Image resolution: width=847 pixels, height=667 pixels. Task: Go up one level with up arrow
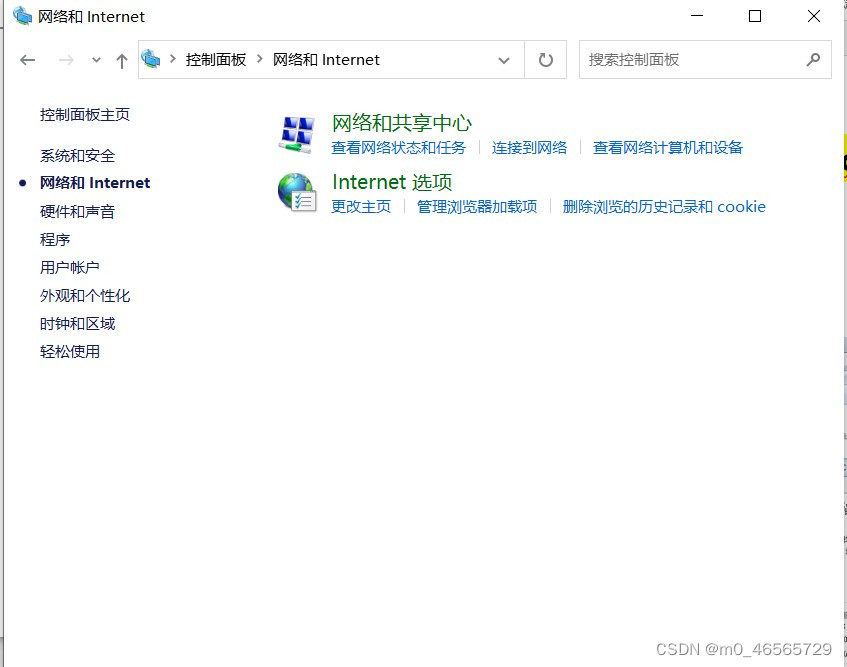point(122,60)
